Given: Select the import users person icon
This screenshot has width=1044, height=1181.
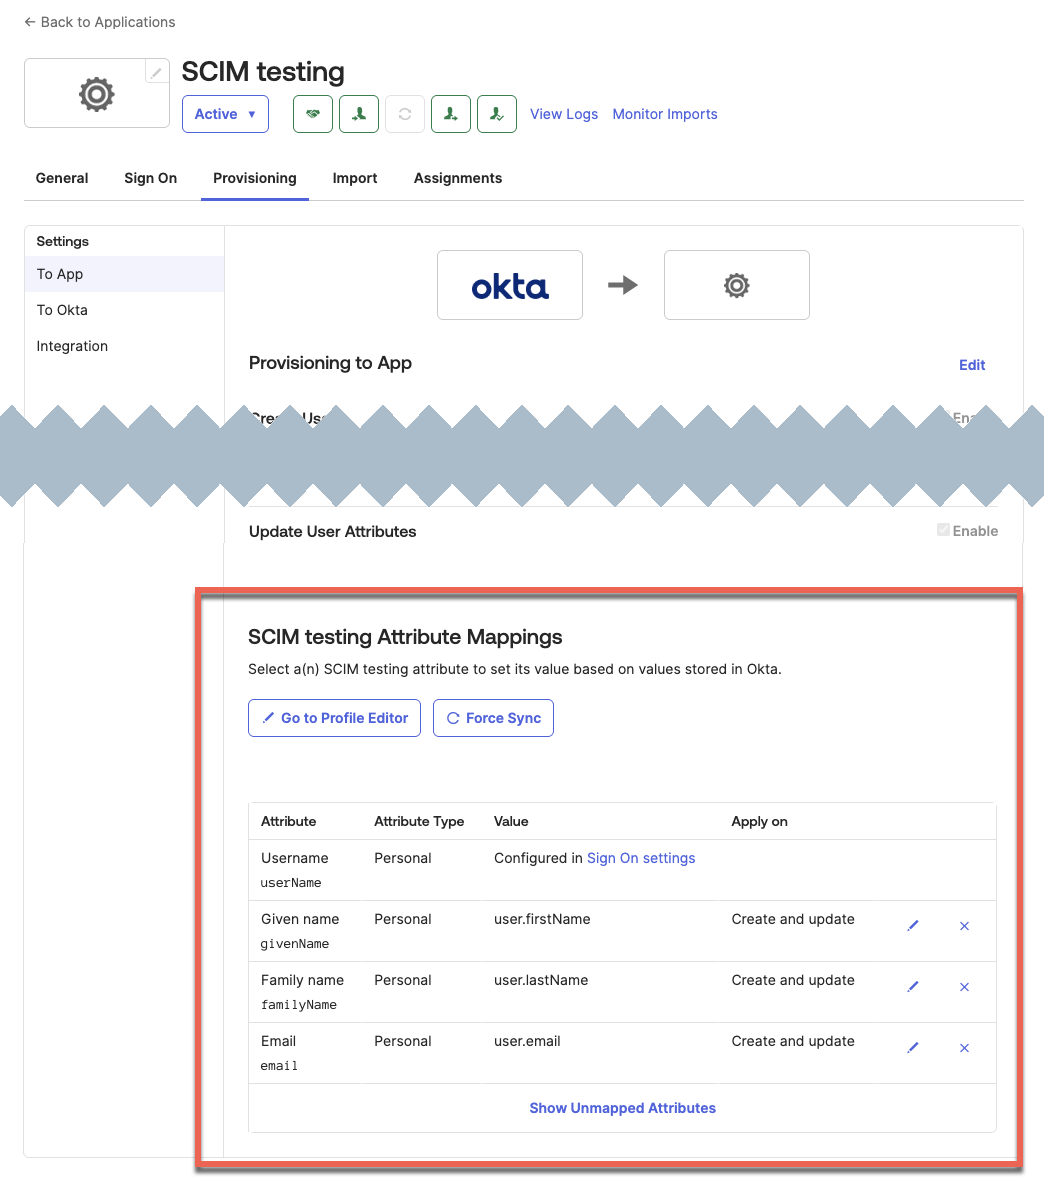Looking at the screenshot, I should click(358, 113).
